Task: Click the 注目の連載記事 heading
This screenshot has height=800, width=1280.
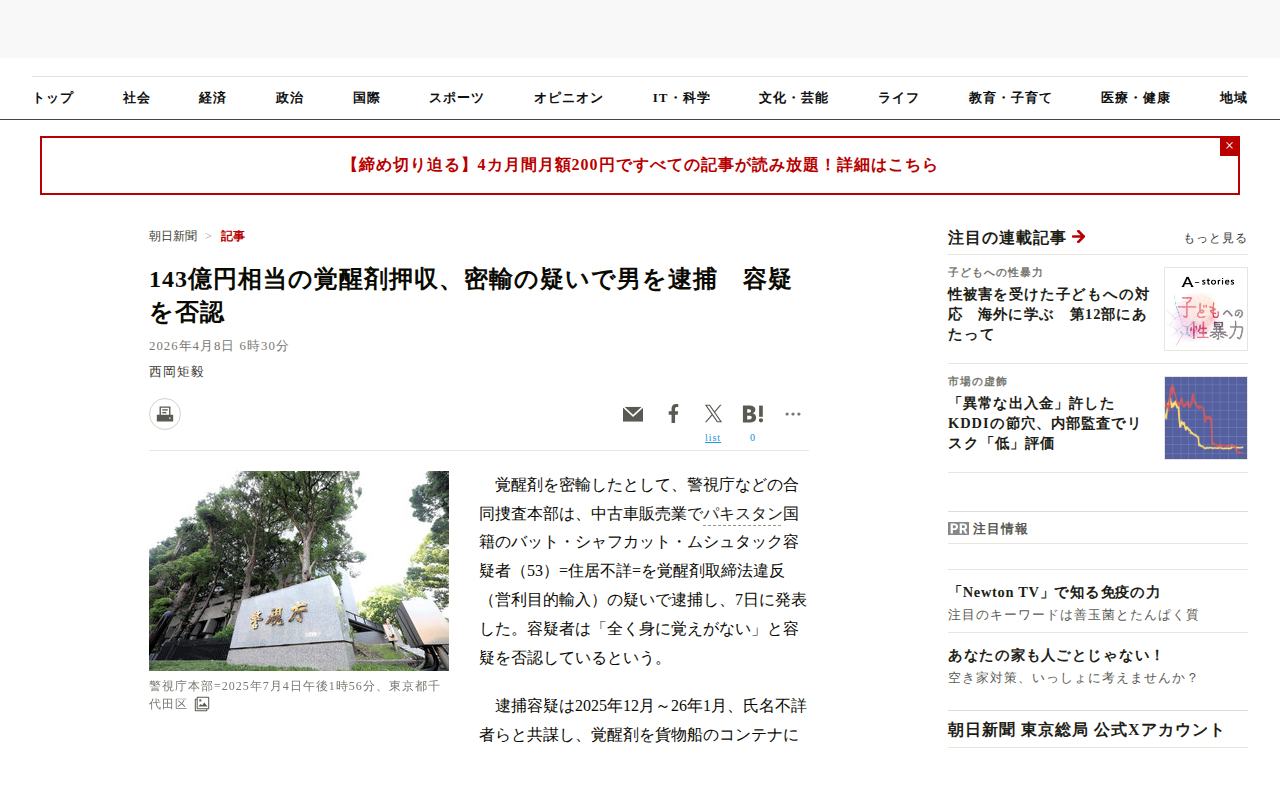Action: (x=1007, y=237)
